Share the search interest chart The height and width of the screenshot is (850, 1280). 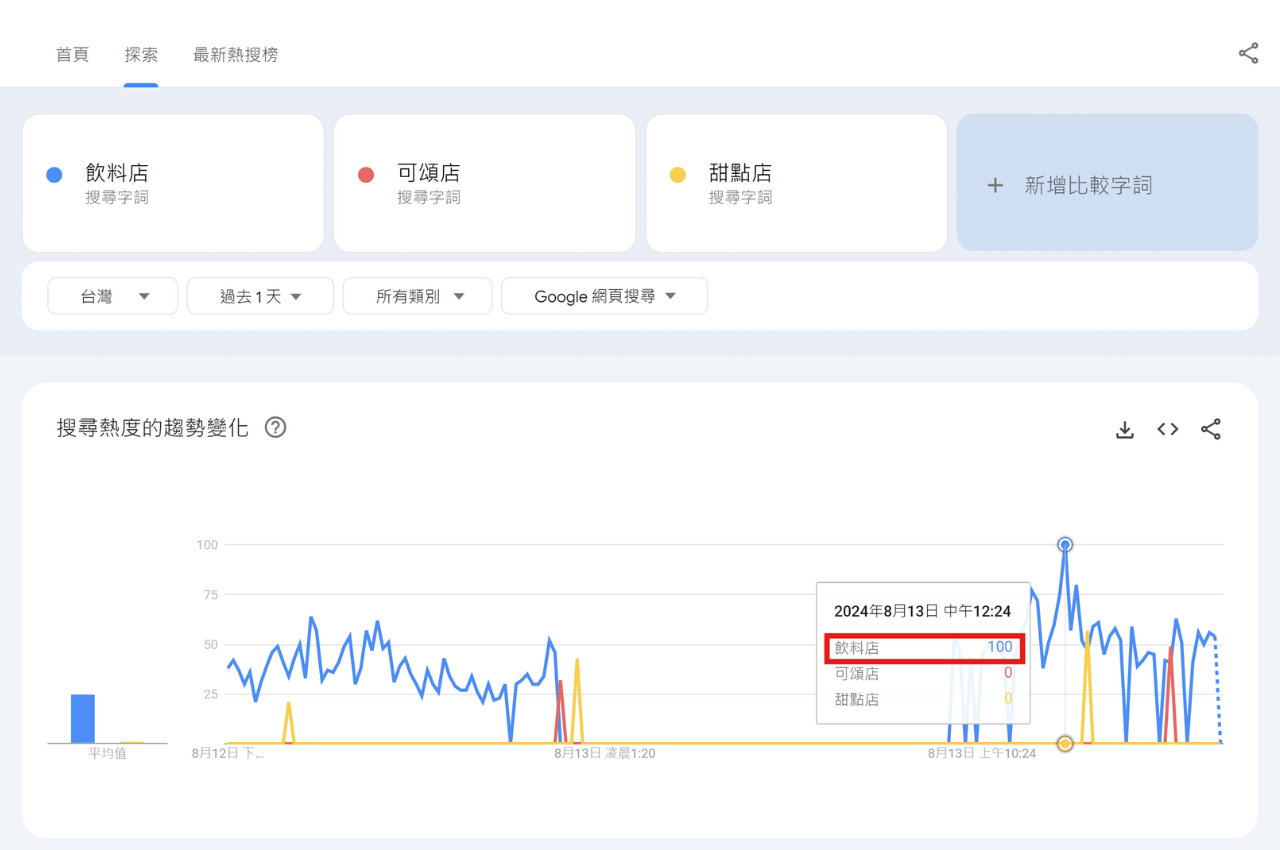[x=1211, y=429]
